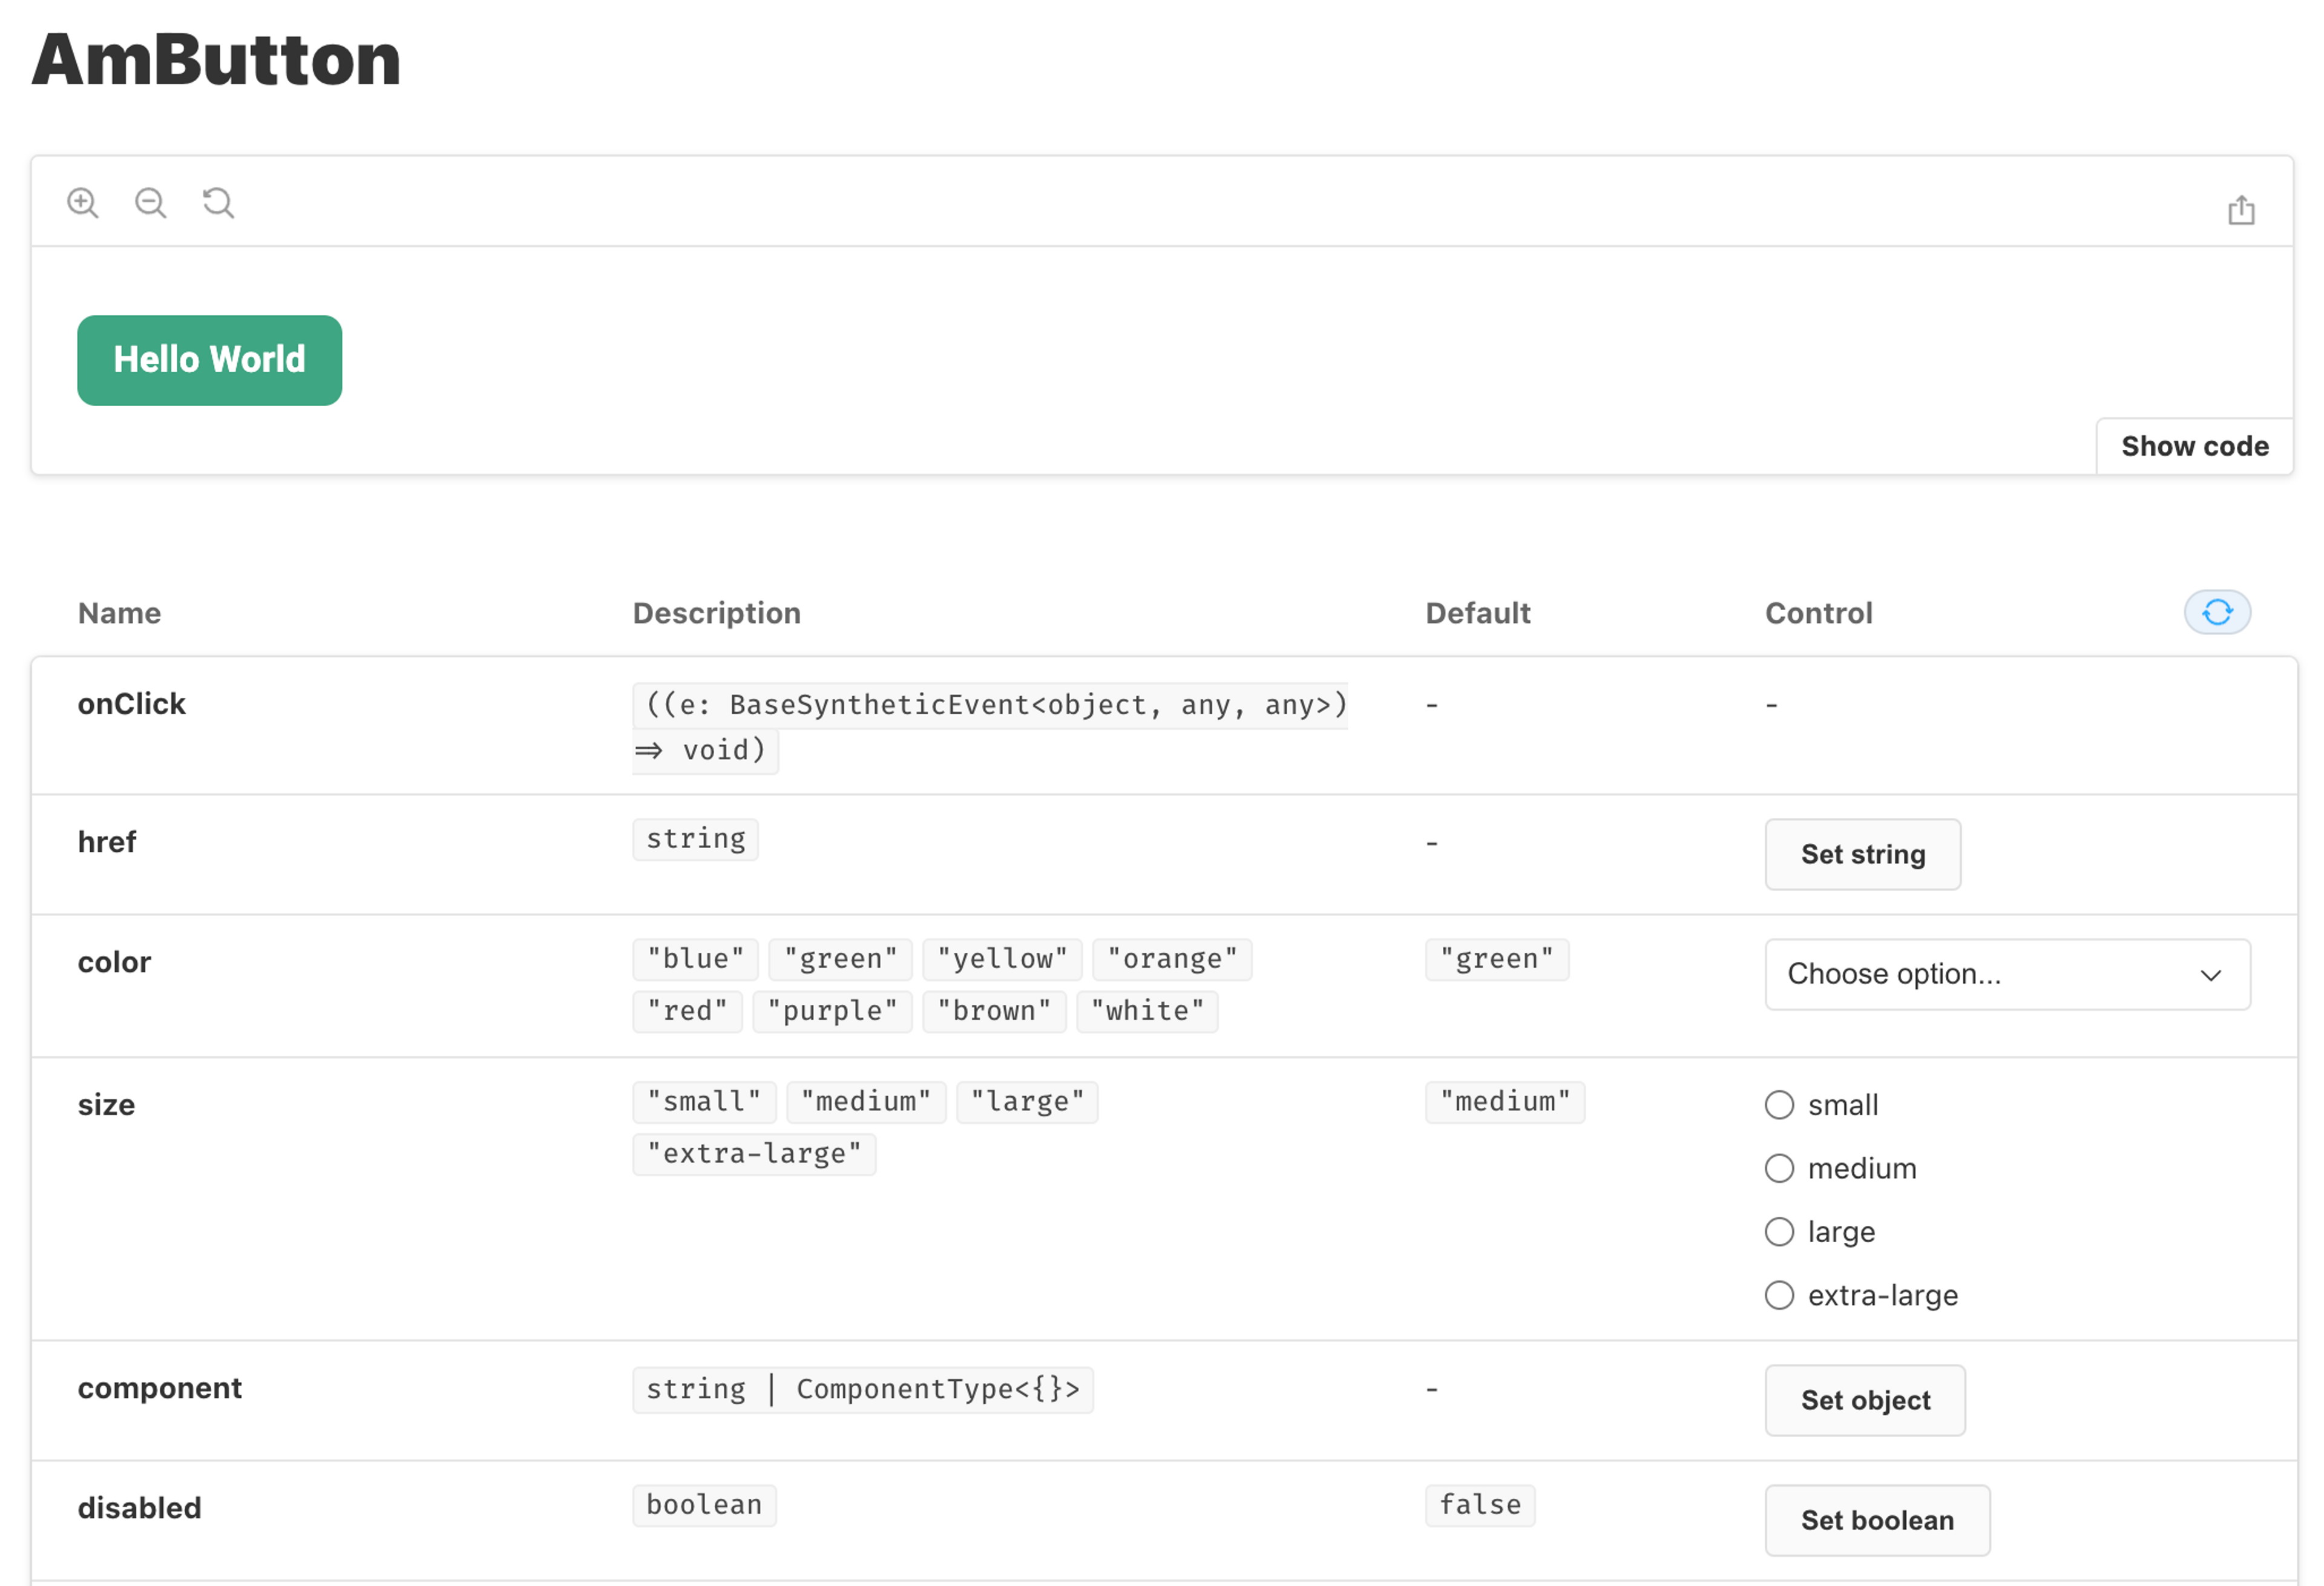This screenshot has height=1586, width=2324.
Task: Click the Name column header
Action: coord(119,613)
